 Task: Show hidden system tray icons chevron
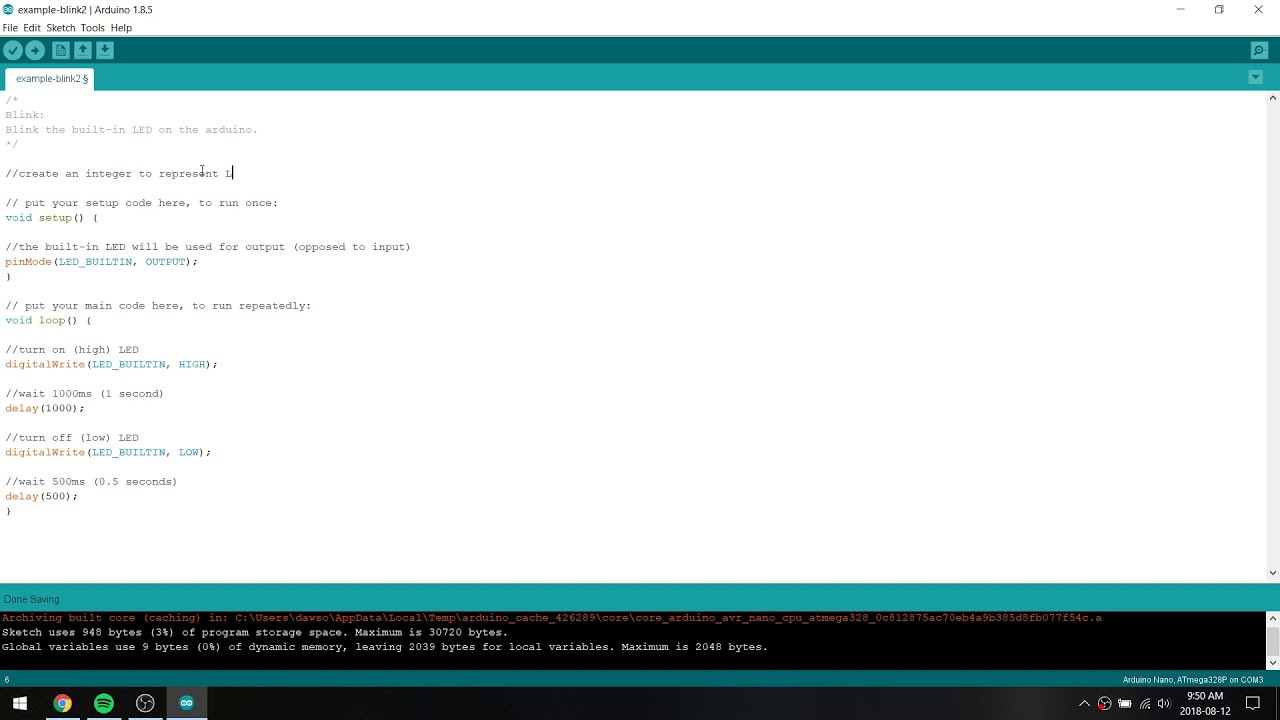[x=1084, y=704]
